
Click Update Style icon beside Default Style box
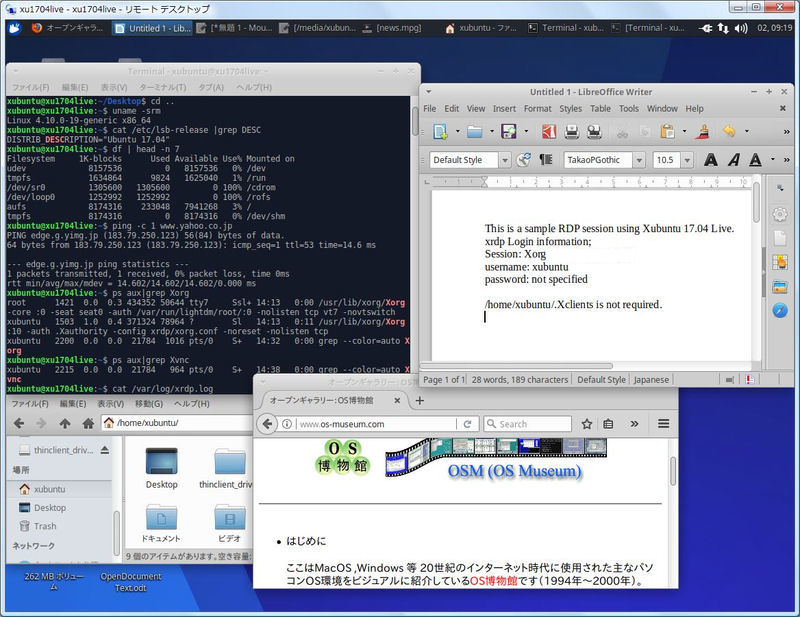[523, 160]
